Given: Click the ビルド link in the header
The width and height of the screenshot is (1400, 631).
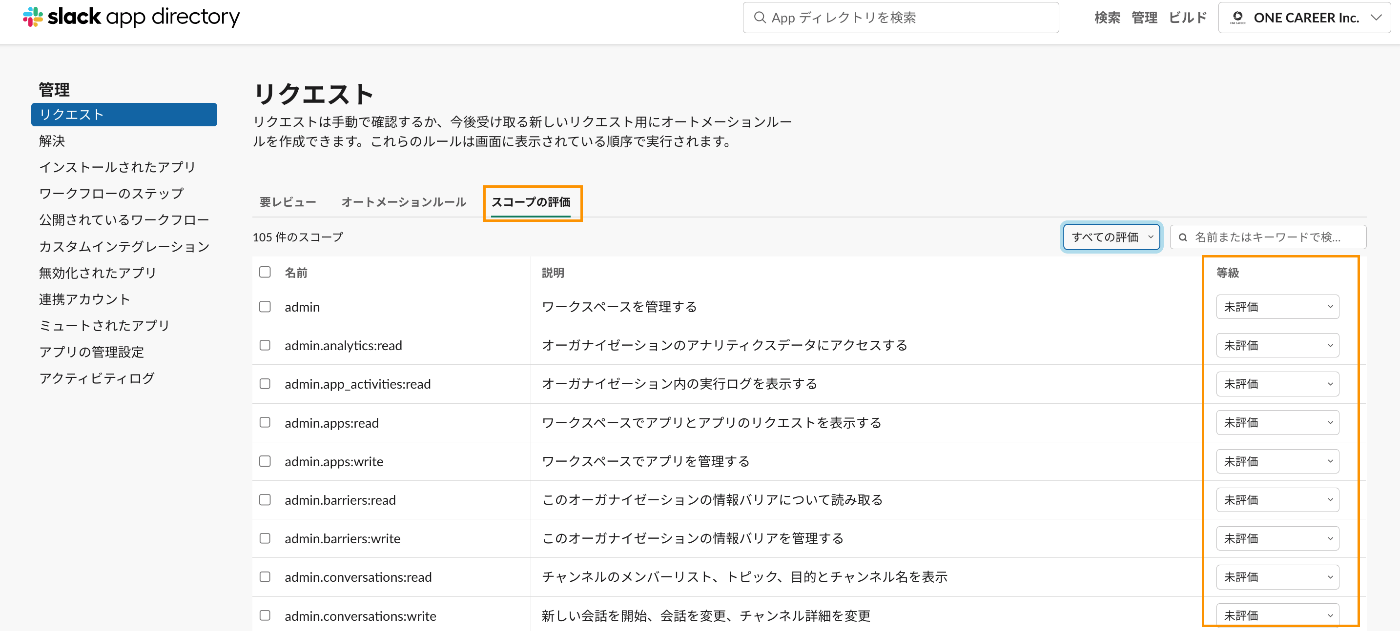Looking at the screenshot, I should point(1188,18).
